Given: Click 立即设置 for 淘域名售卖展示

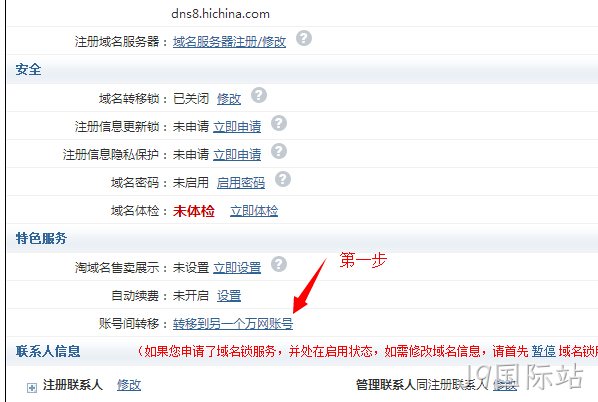Looking at the screenshot, I should (x=237, y=267).
